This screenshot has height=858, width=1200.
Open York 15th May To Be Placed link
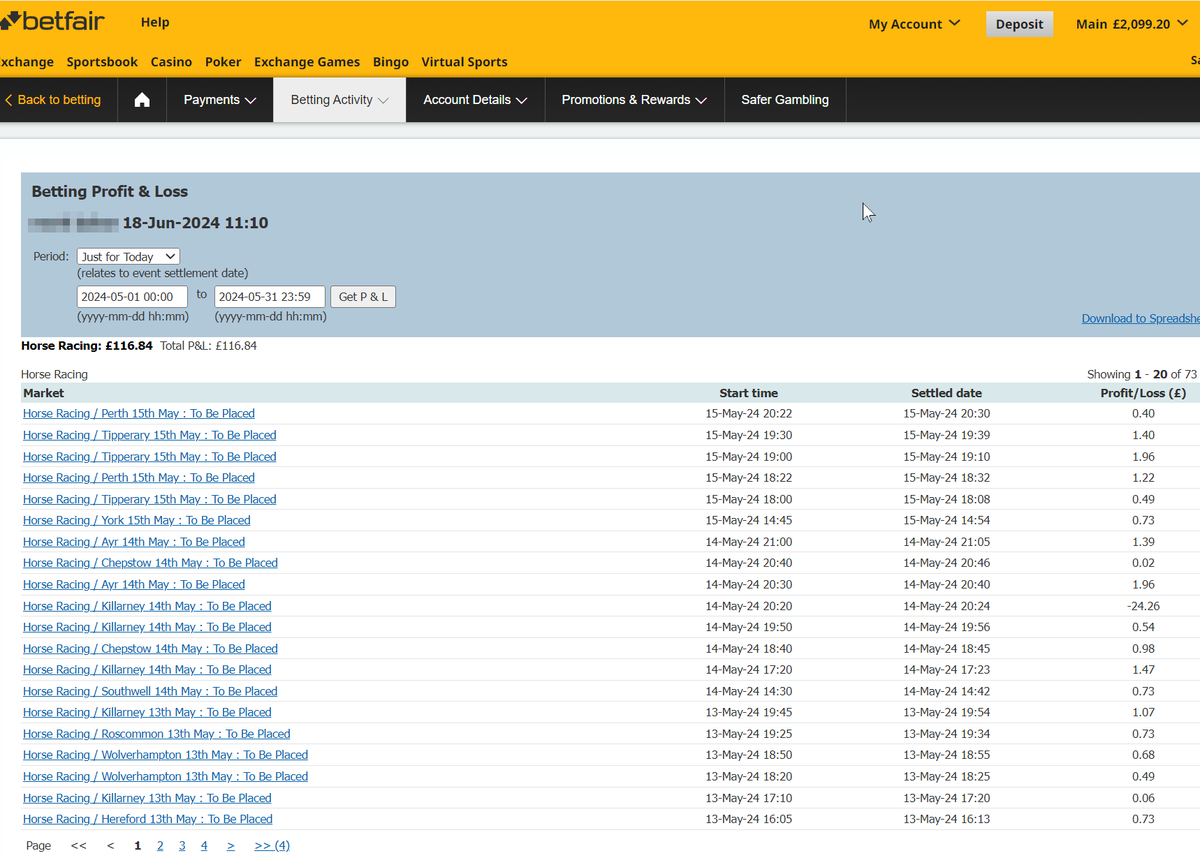[137, 521]
